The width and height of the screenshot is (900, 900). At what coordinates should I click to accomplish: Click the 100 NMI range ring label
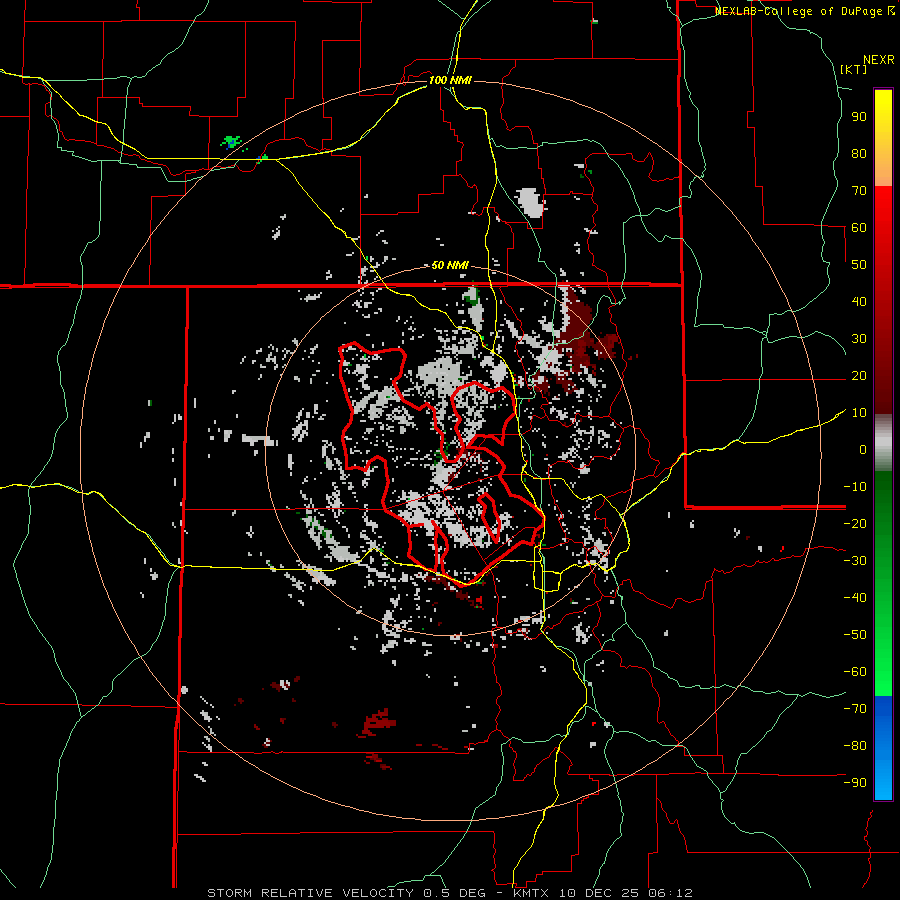[449, 79]
